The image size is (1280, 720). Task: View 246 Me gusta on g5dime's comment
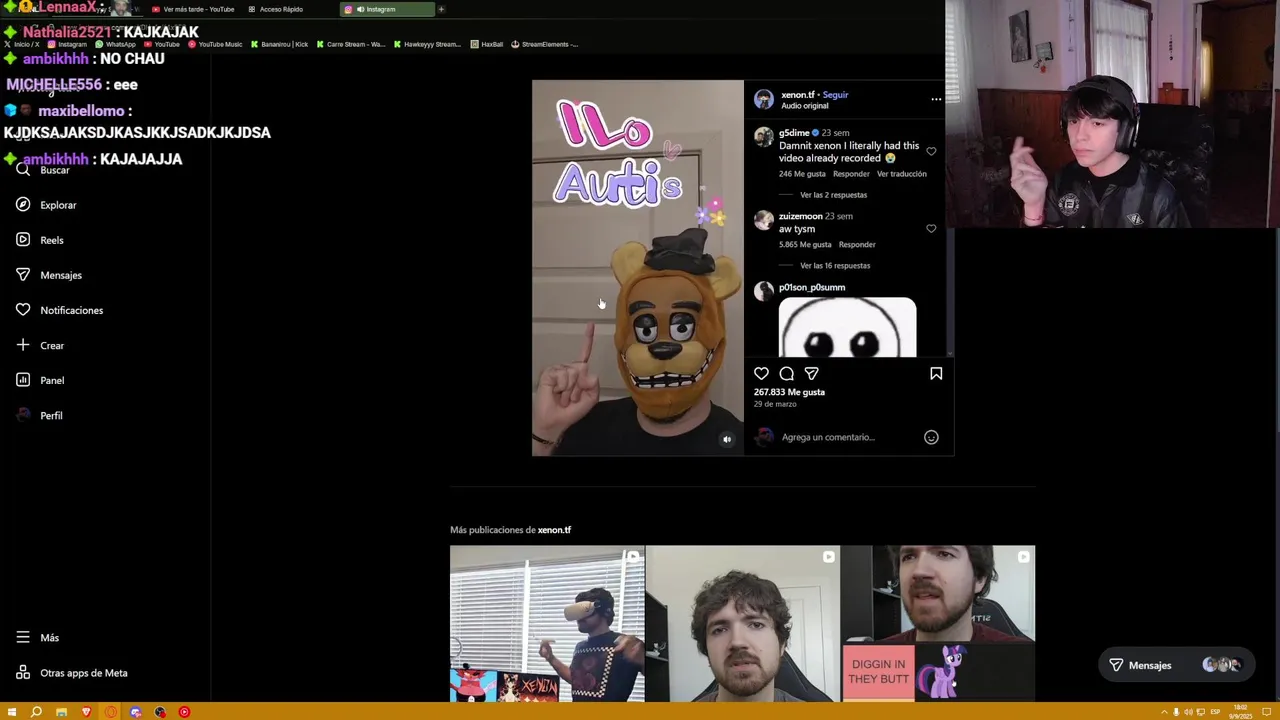pyautogui.click(x=804, y=174)
